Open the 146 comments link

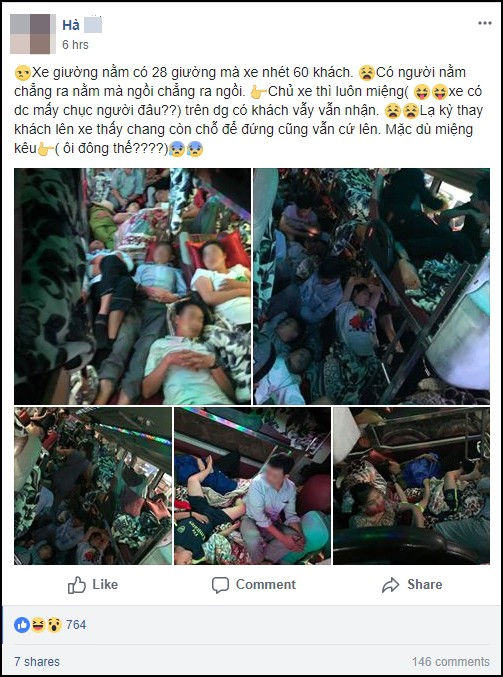pyautogui.click(x=451, y=661)
